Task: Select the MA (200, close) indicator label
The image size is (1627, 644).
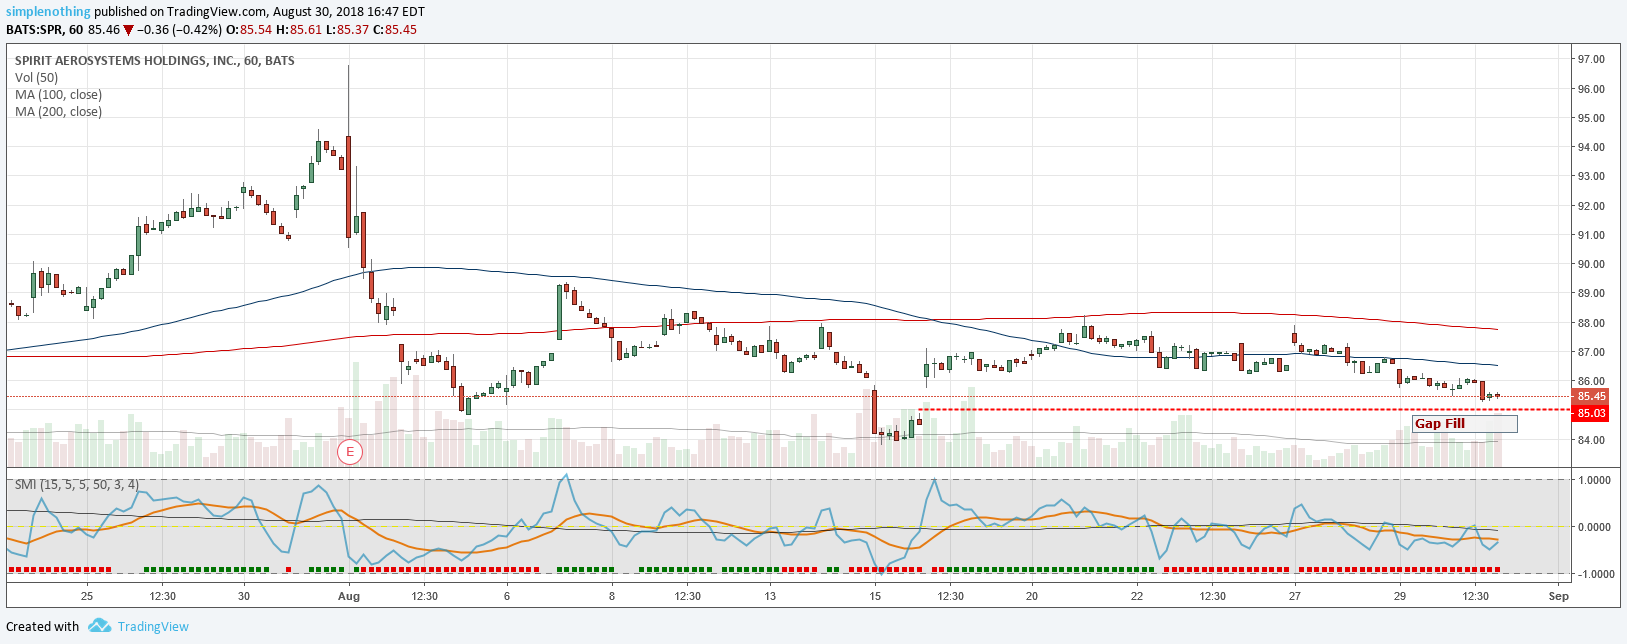Action: point(58,111)
